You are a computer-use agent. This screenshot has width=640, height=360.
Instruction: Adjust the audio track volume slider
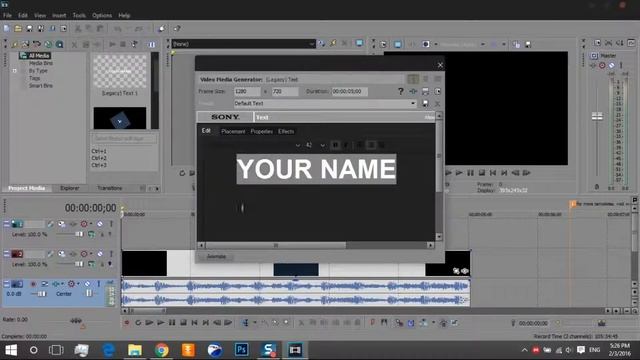coord(41,294)
